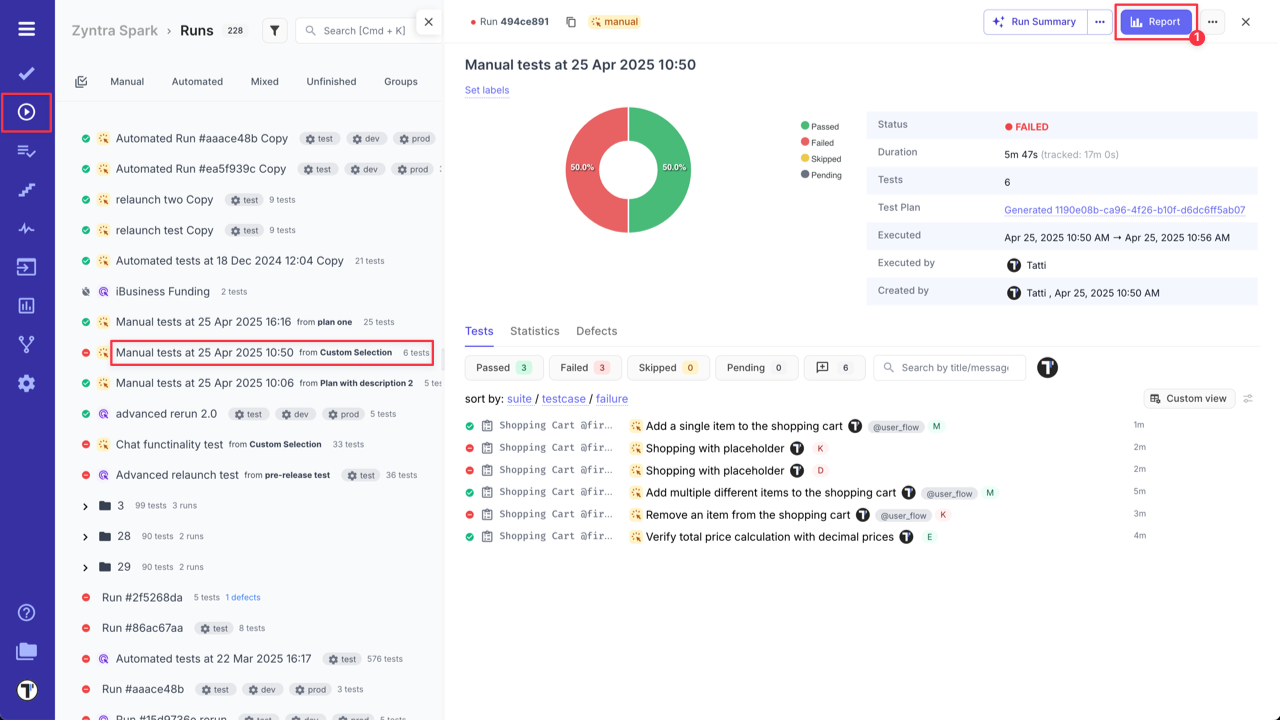Viewport: 1280px width, 720px height.
Task: Toggle the Failed results filter chip
Action: click(584, 367)
